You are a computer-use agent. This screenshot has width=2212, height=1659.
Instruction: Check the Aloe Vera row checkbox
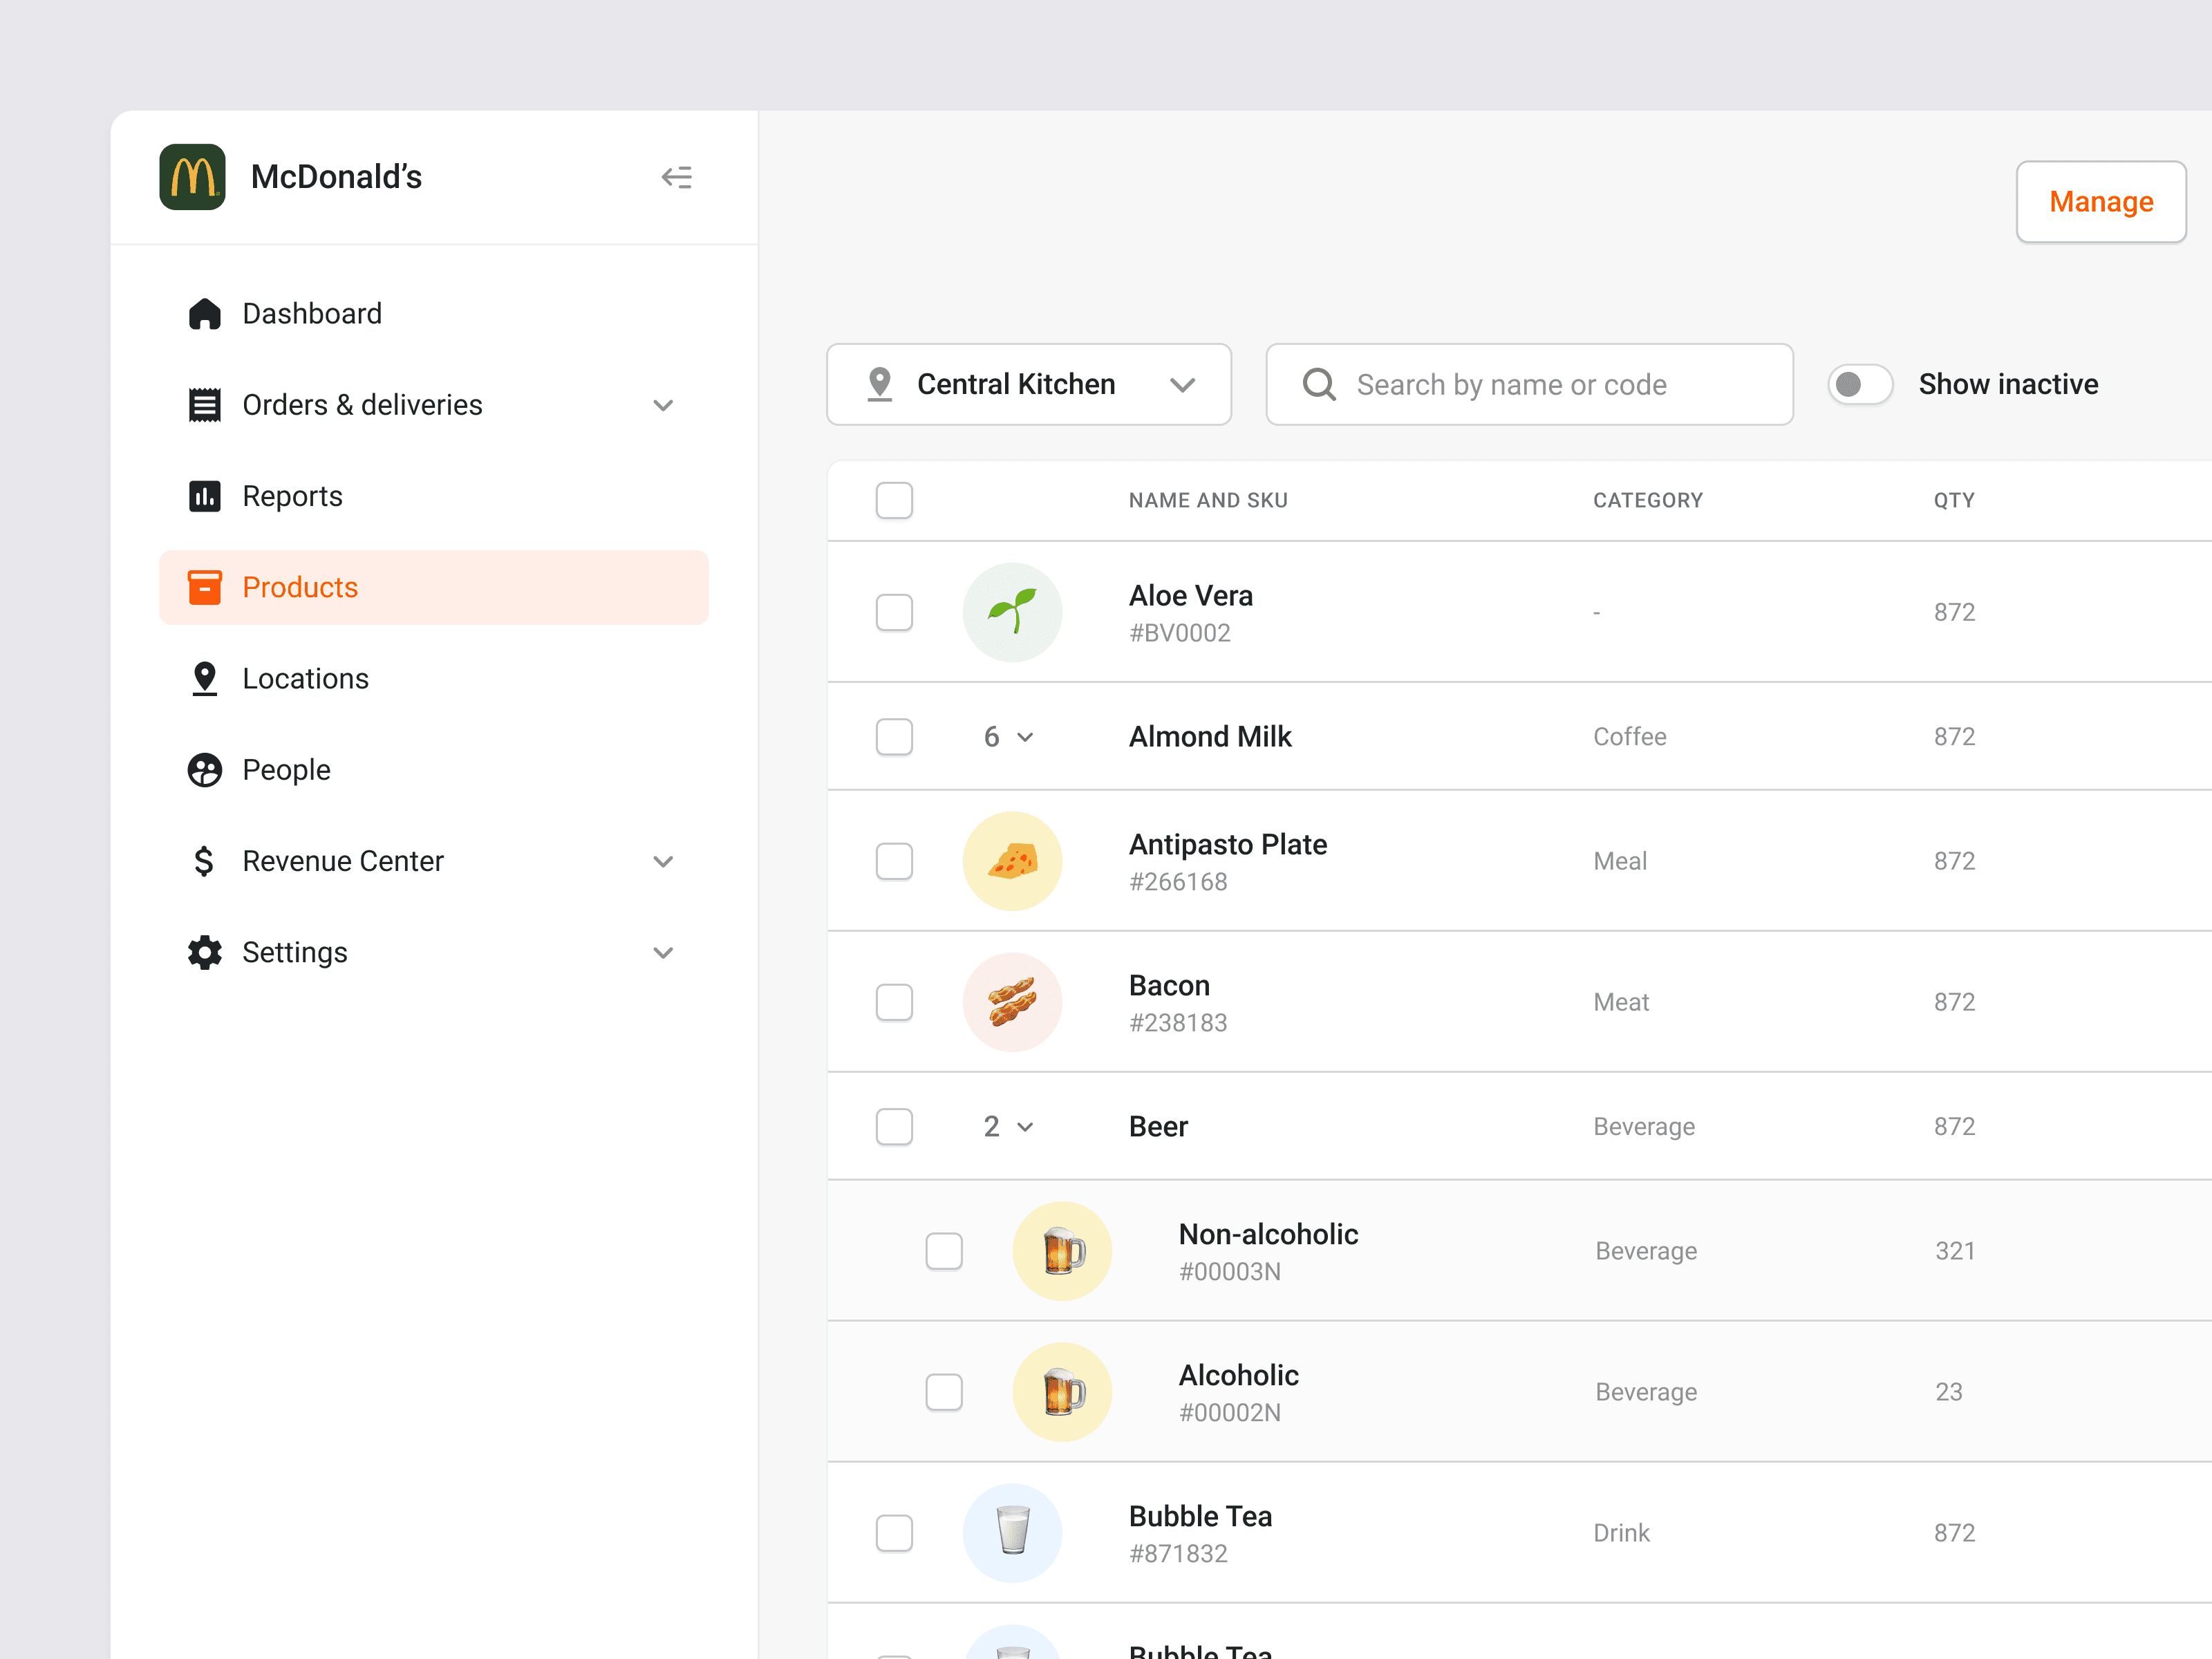(x=894, y=612)
